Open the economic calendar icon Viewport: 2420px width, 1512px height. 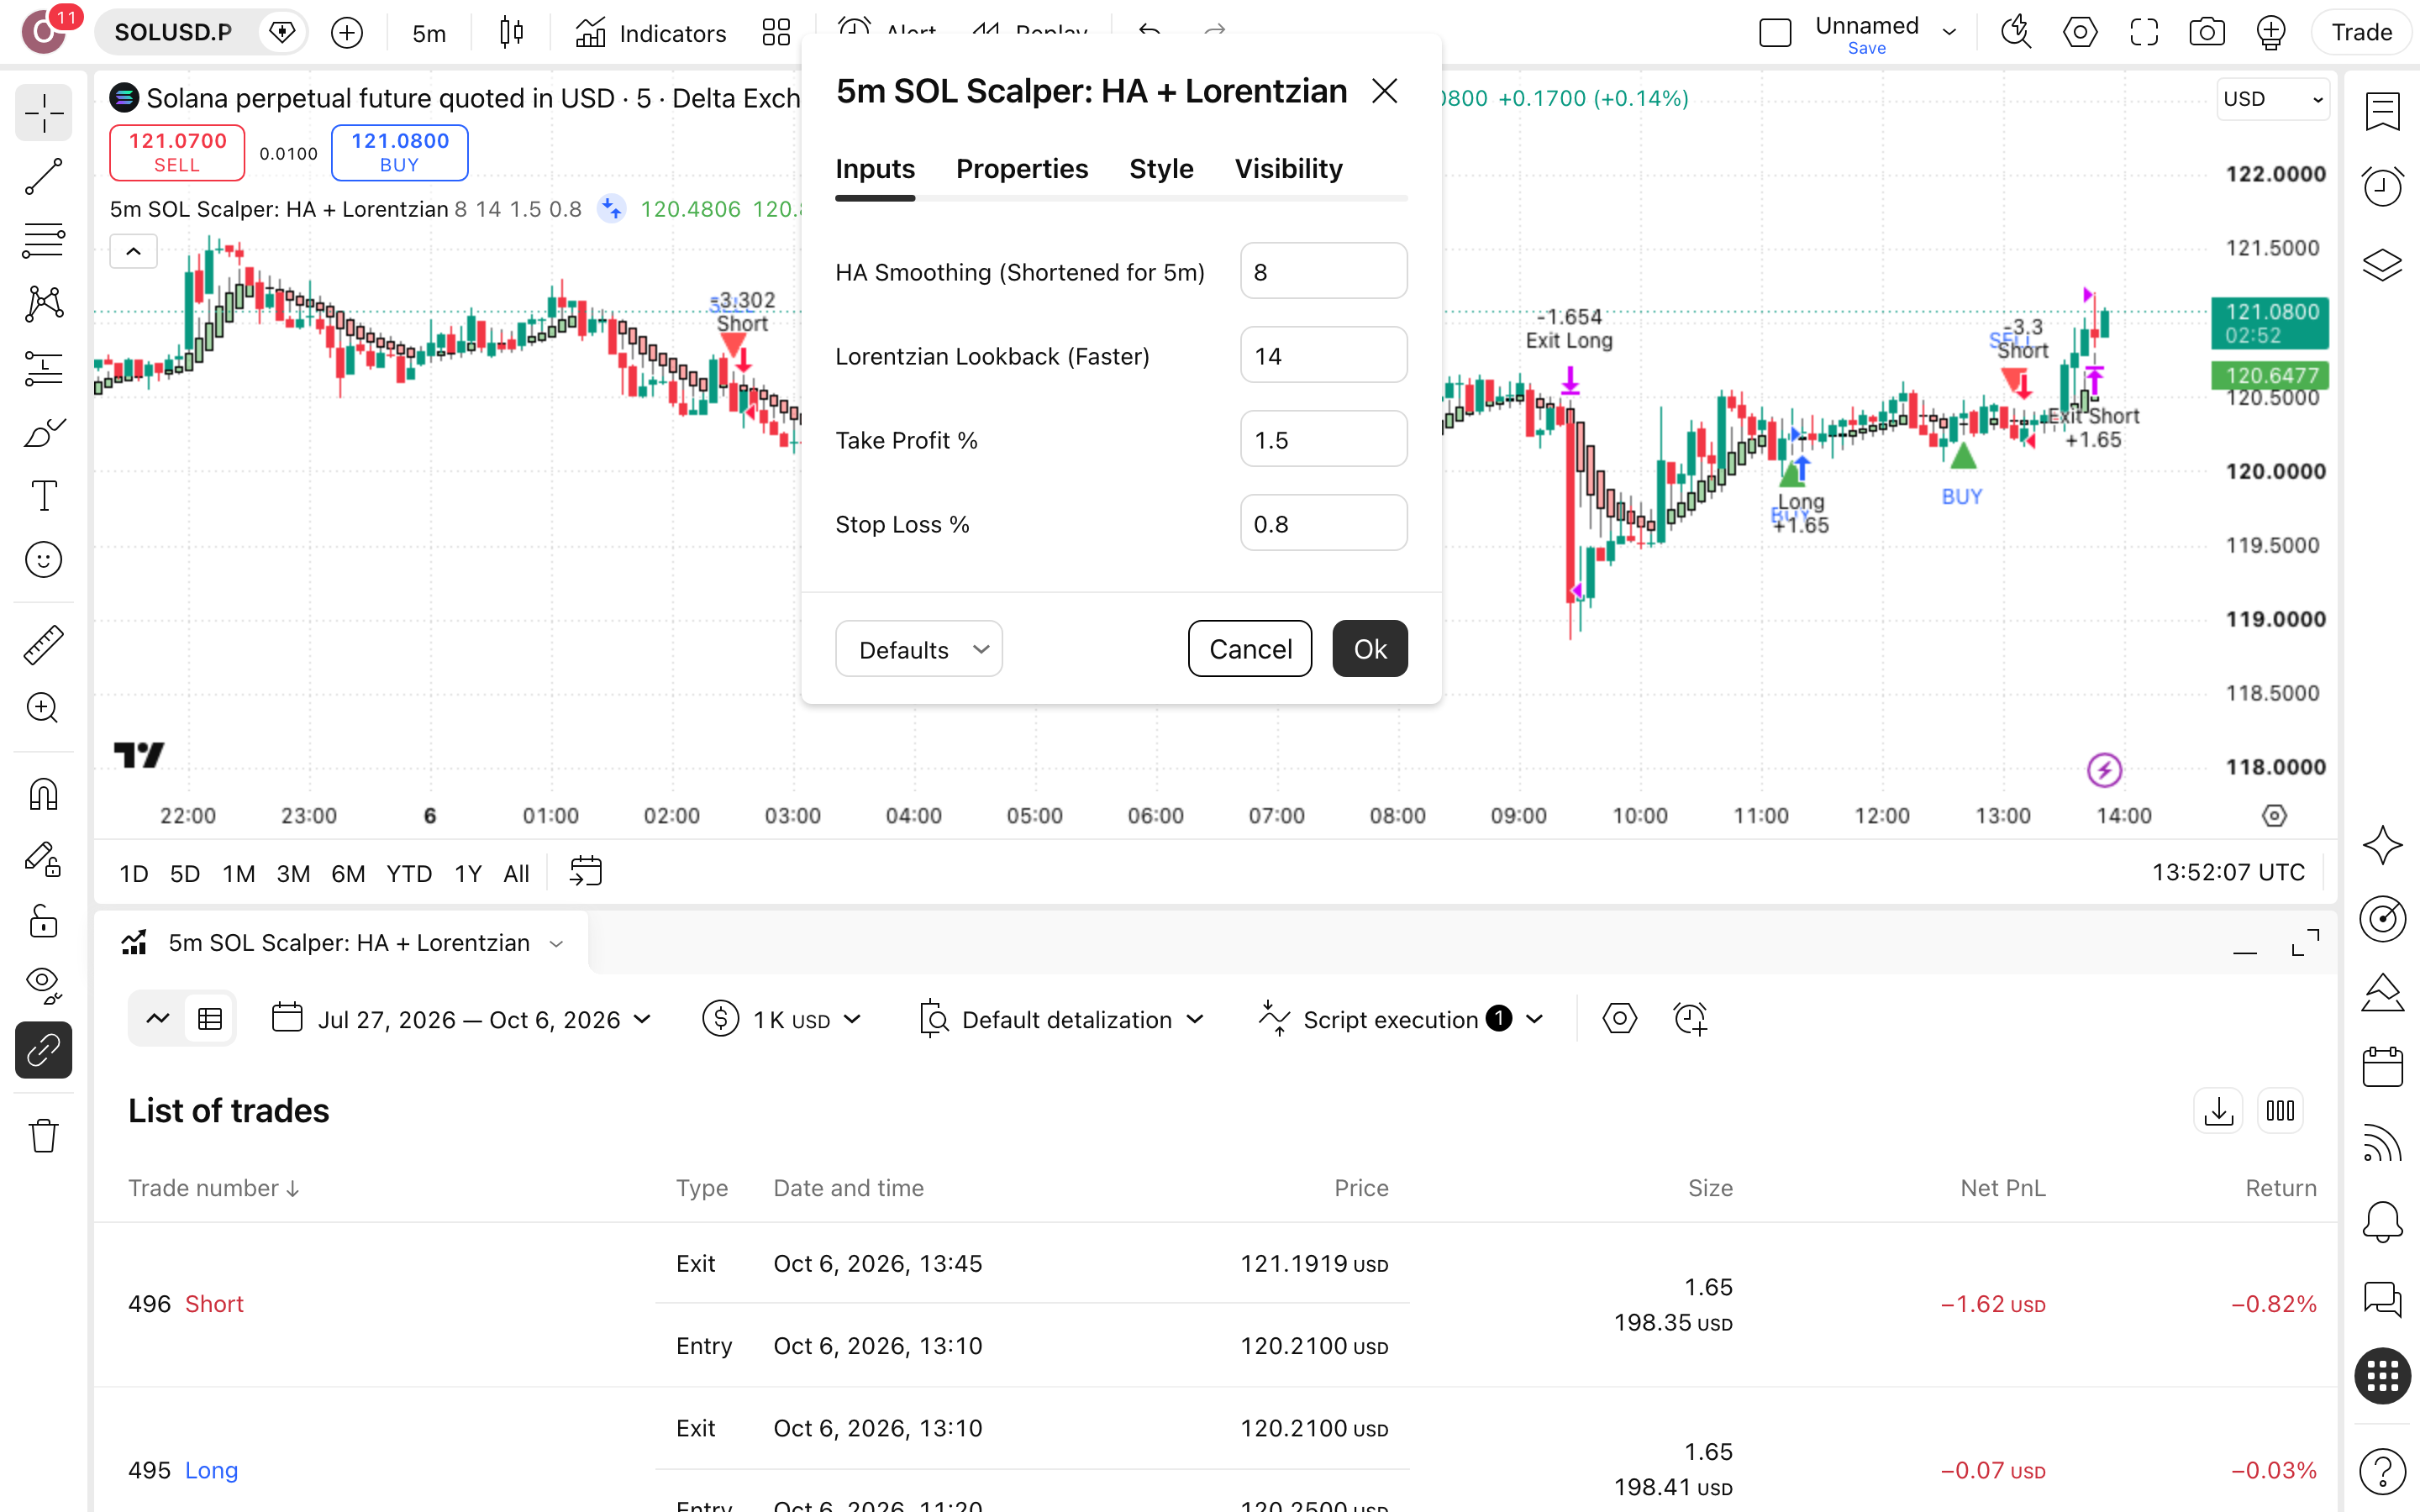[x=2383, y=1067]
